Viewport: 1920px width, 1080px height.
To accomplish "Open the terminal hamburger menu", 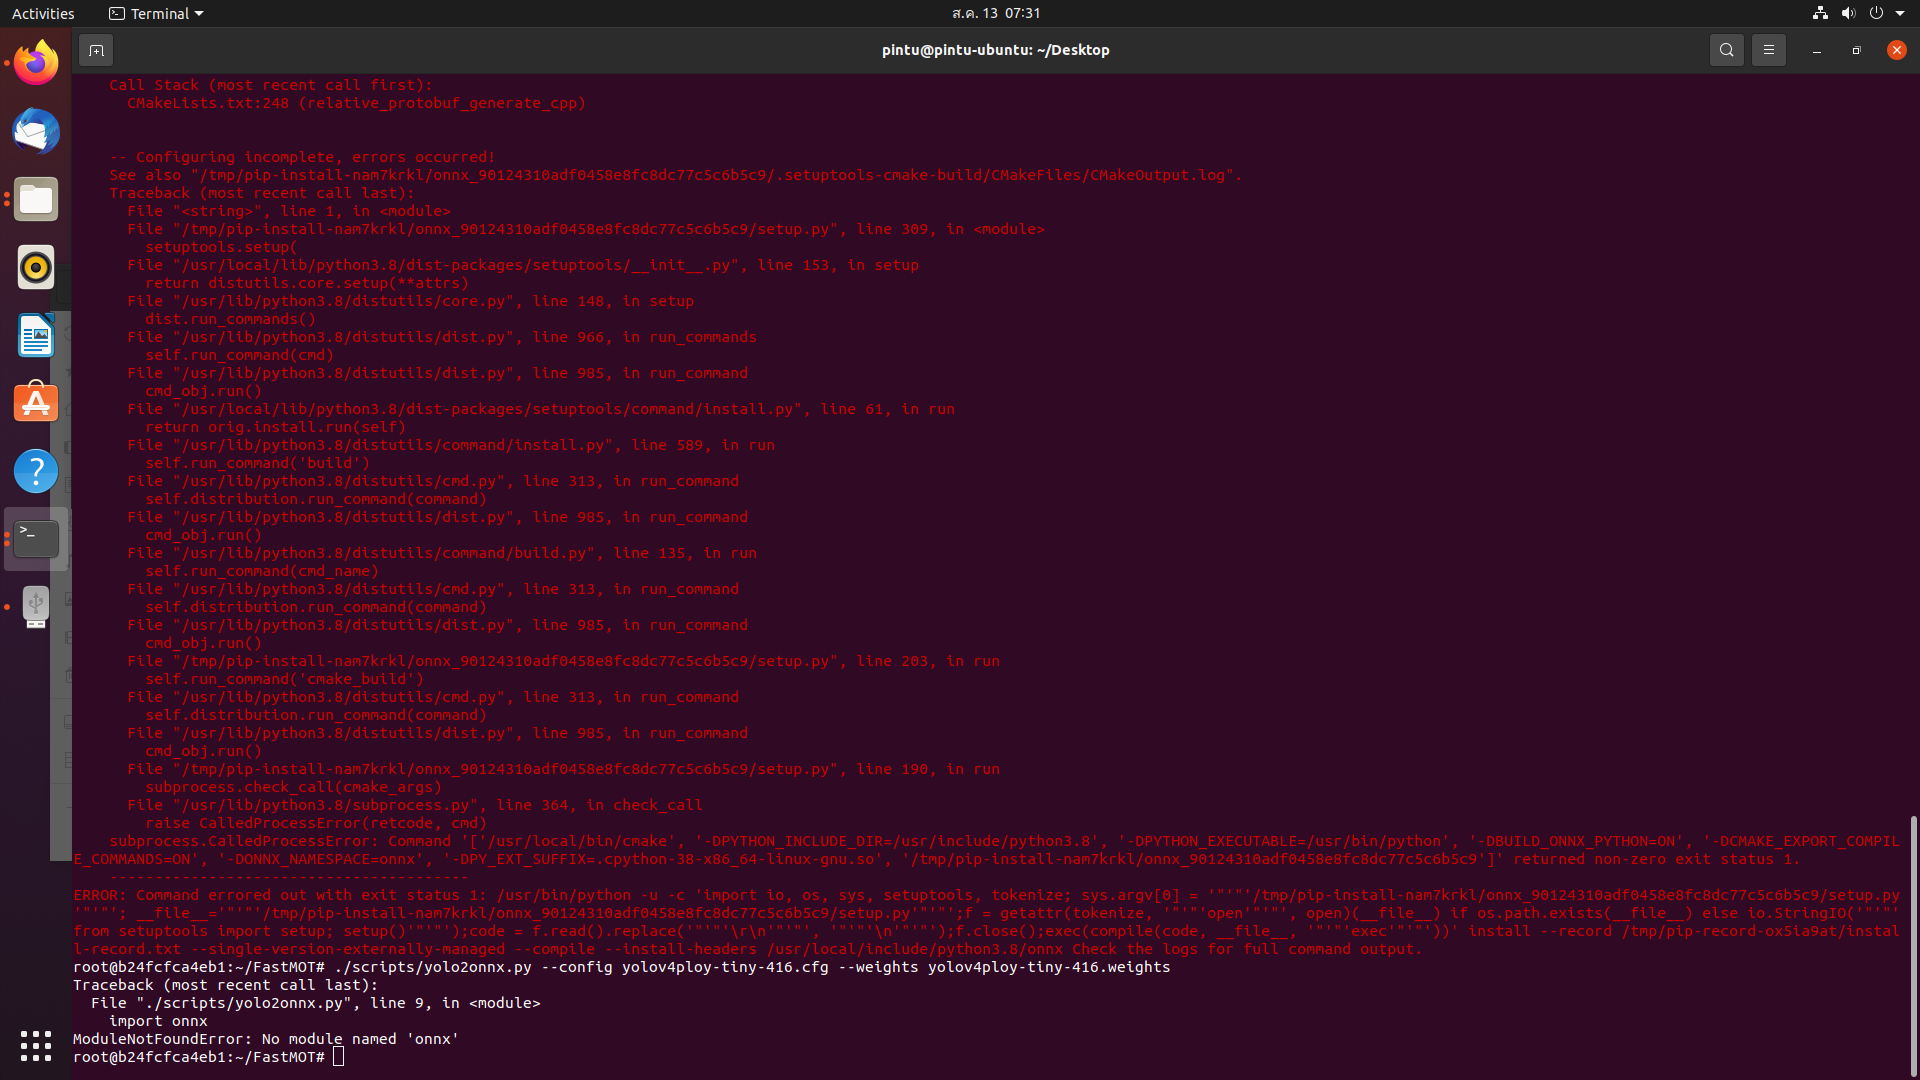I will pyautogui.click(x=1768, y=49).
